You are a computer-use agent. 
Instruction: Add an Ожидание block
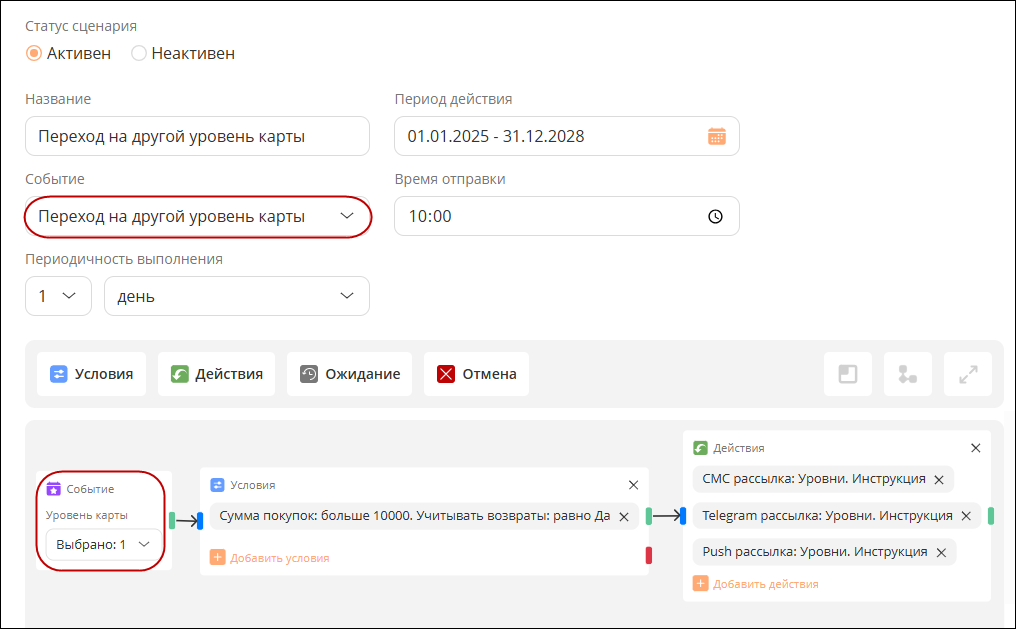point(349,374)
